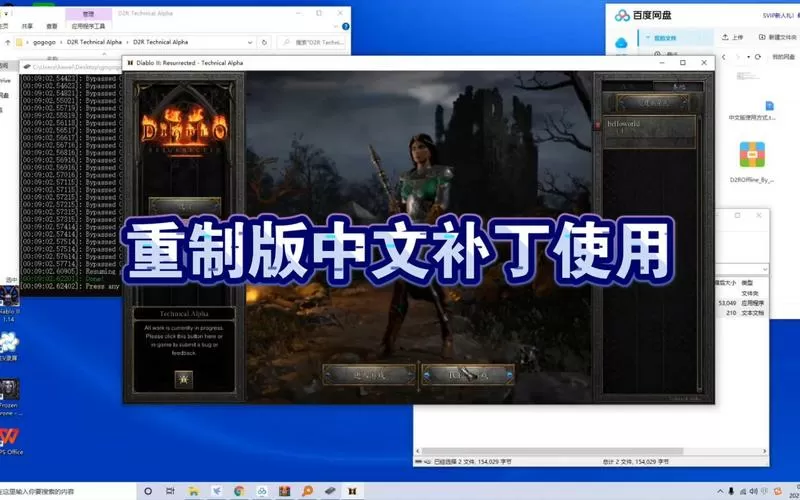This screenshot has height=500, width=800.
Task: Click the 上传 upload button in Baidu Netdisk
Action: point(733,37)
